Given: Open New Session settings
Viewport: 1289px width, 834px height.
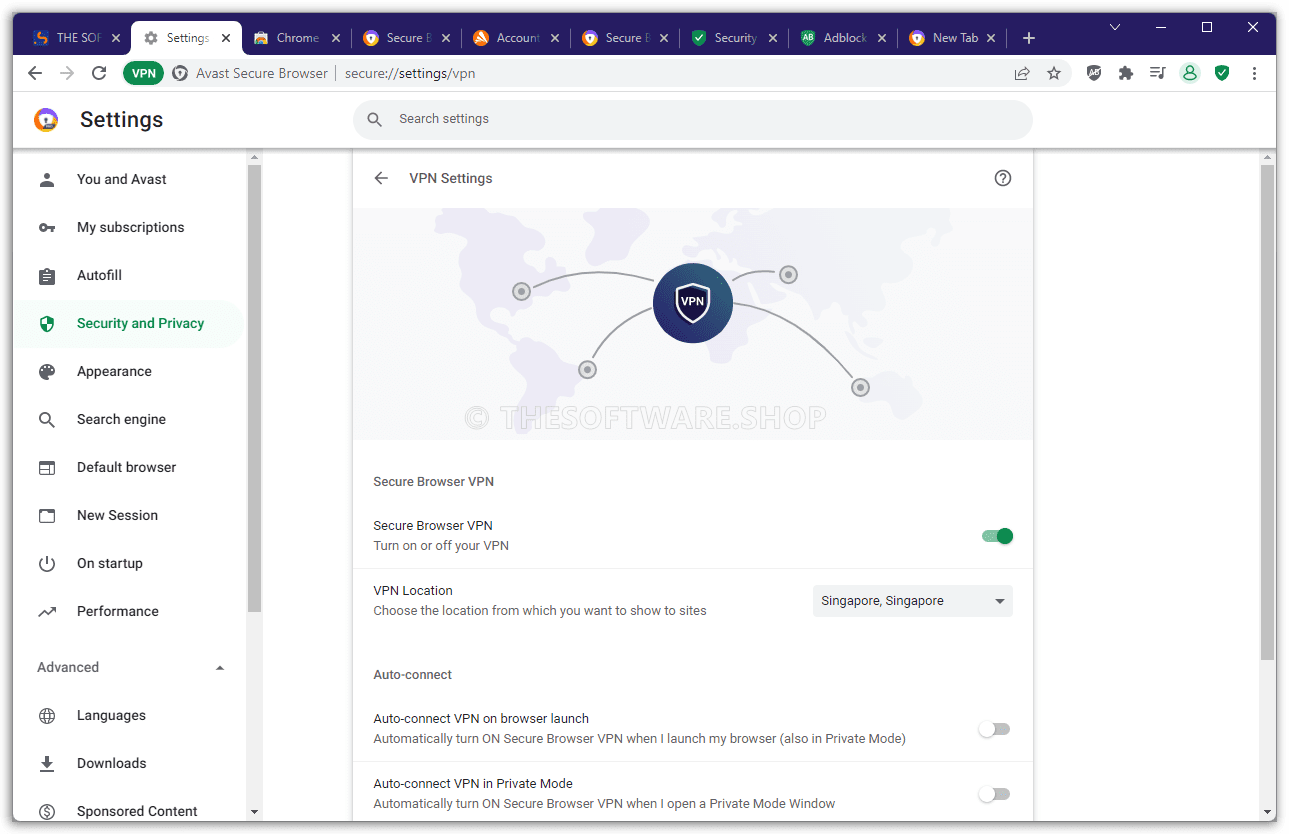Looking at the screenshot, I should click(x=128, y=515).
